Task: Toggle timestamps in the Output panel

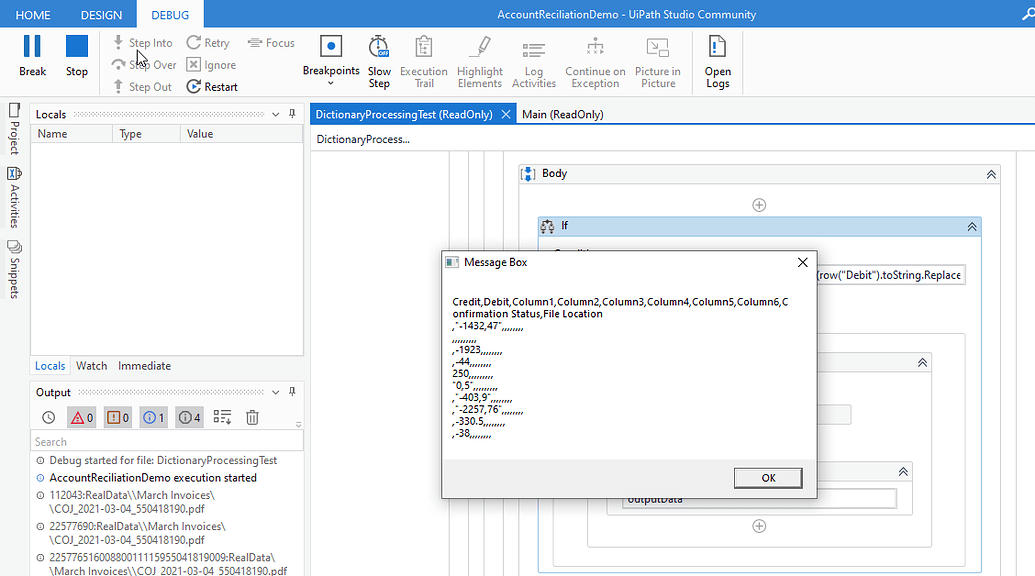Action: tap(48, 417)
